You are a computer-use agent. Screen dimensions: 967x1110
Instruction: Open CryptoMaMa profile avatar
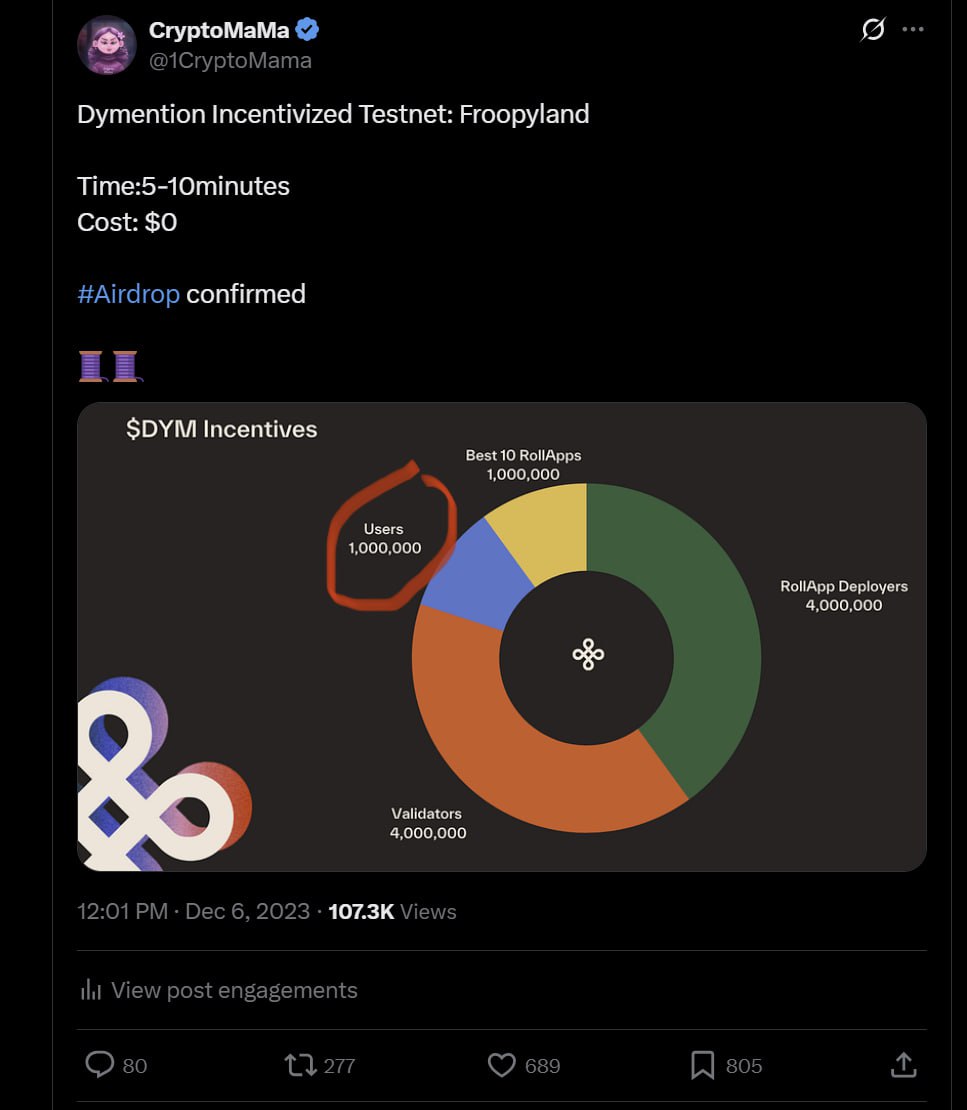[107, 45]
